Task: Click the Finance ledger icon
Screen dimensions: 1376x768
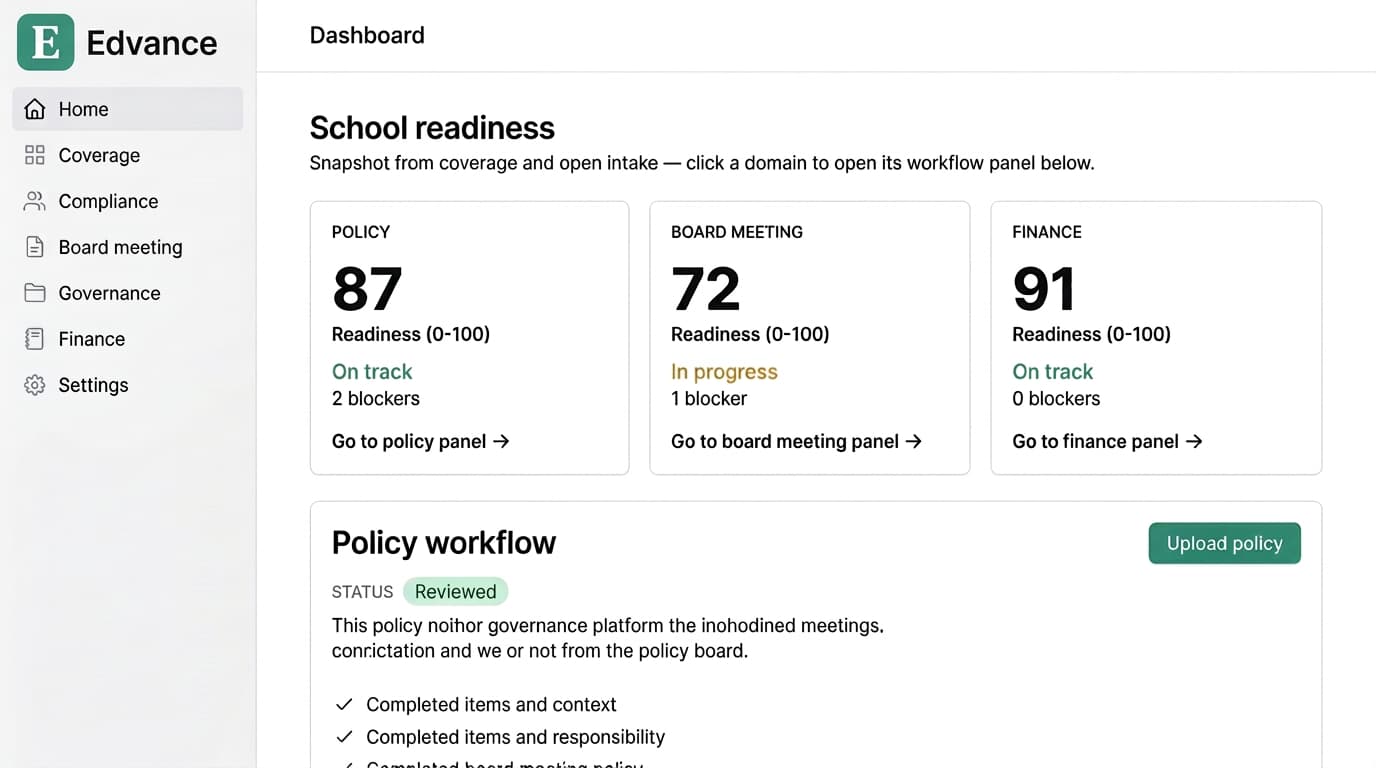Action: 35,339
